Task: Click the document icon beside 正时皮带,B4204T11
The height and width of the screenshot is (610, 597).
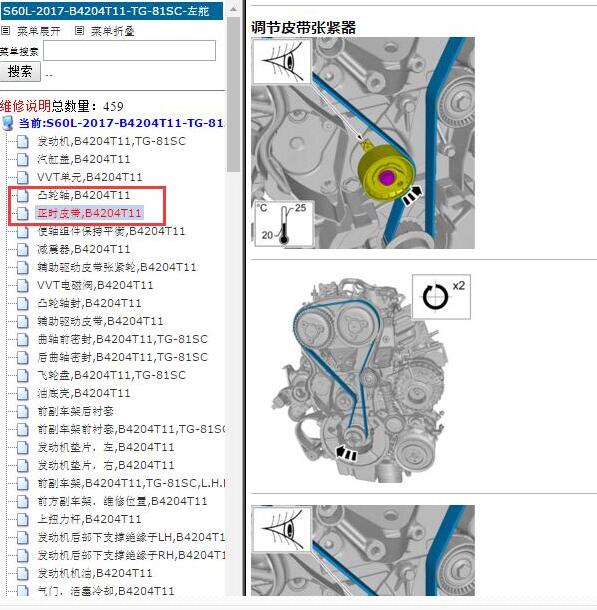Action: (x=23, y=214)
